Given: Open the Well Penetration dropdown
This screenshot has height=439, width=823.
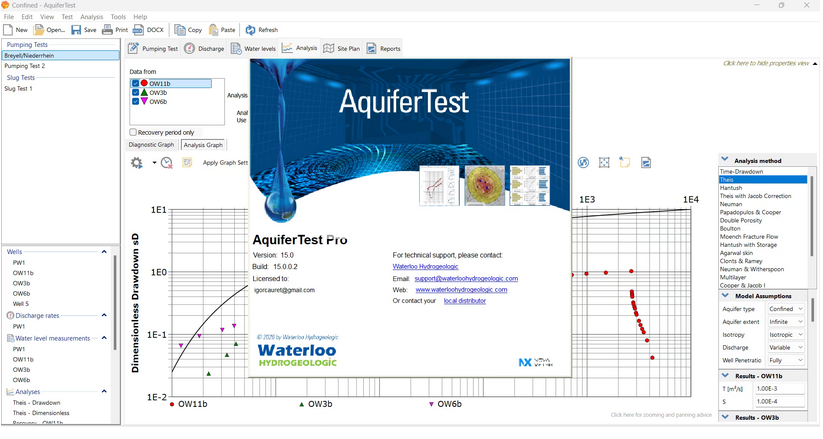Looking at the screenshot, I should pyautogui.click(x=786, y=360).
